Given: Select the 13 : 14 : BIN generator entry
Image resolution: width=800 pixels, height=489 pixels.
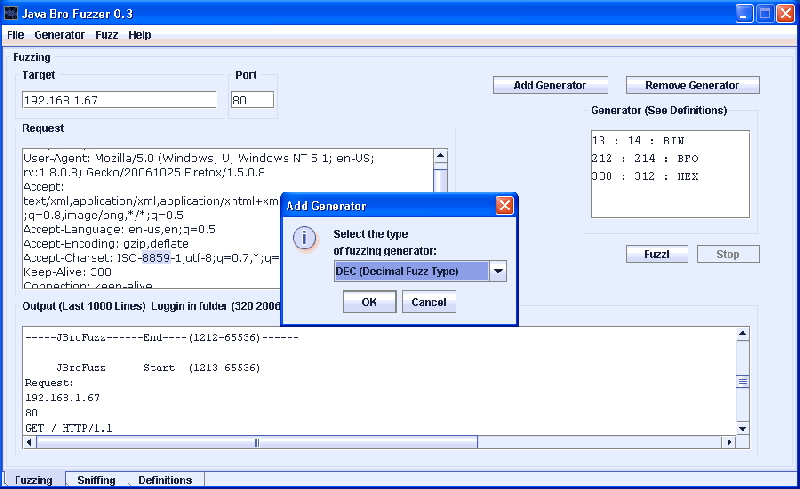Looking at the screenshot, I should pyautogui.click(x=638, y=140).
